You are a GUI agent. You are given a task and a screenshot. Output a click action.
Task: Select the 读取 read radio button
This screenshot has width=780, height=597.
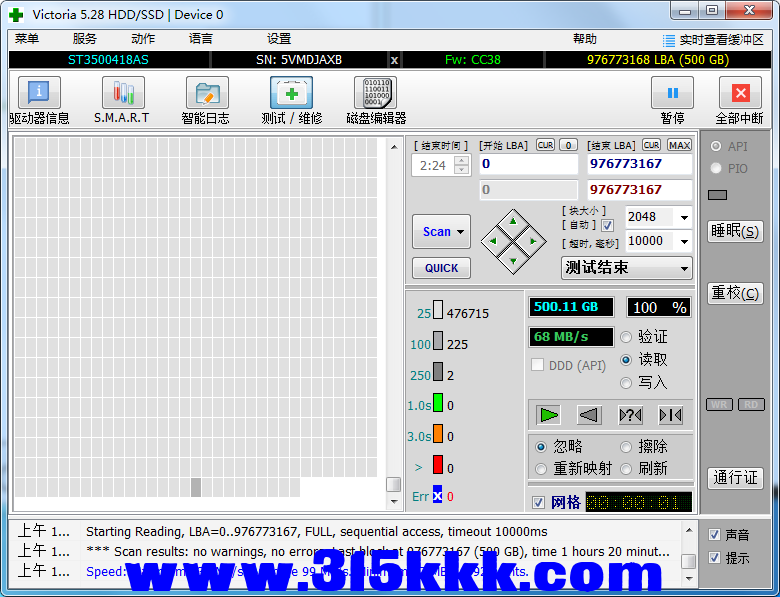point(626,360)
